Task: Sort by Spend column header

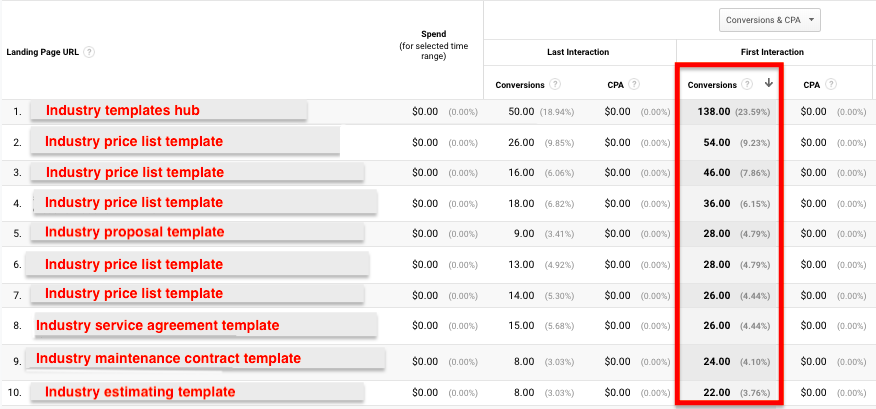Action: click(x=434, y=45)
